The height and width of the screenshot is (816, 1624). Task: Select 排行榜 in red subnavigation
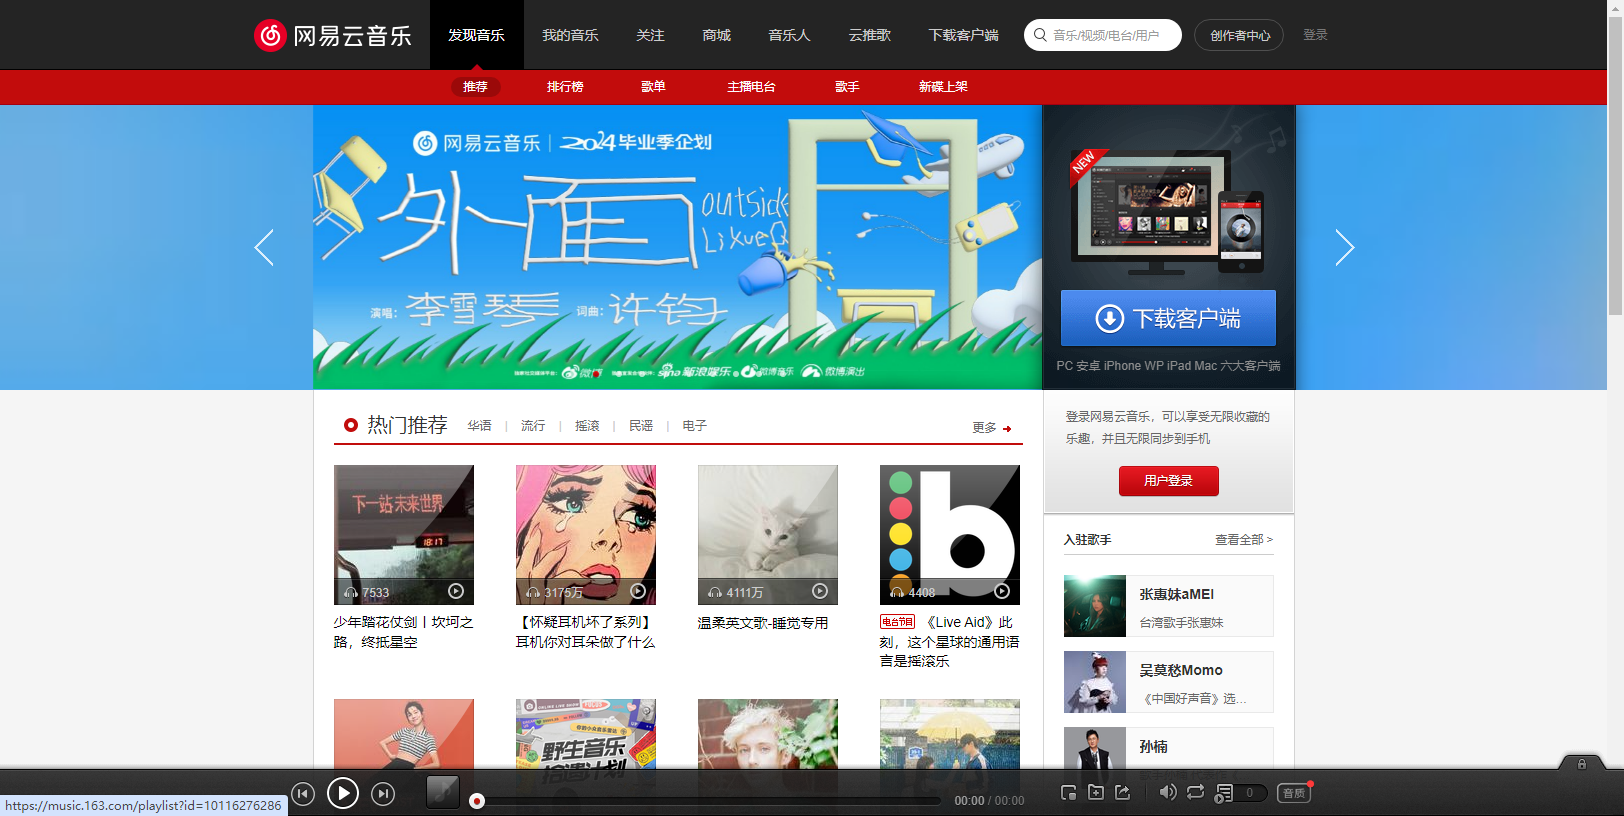(x=565, y=87)
